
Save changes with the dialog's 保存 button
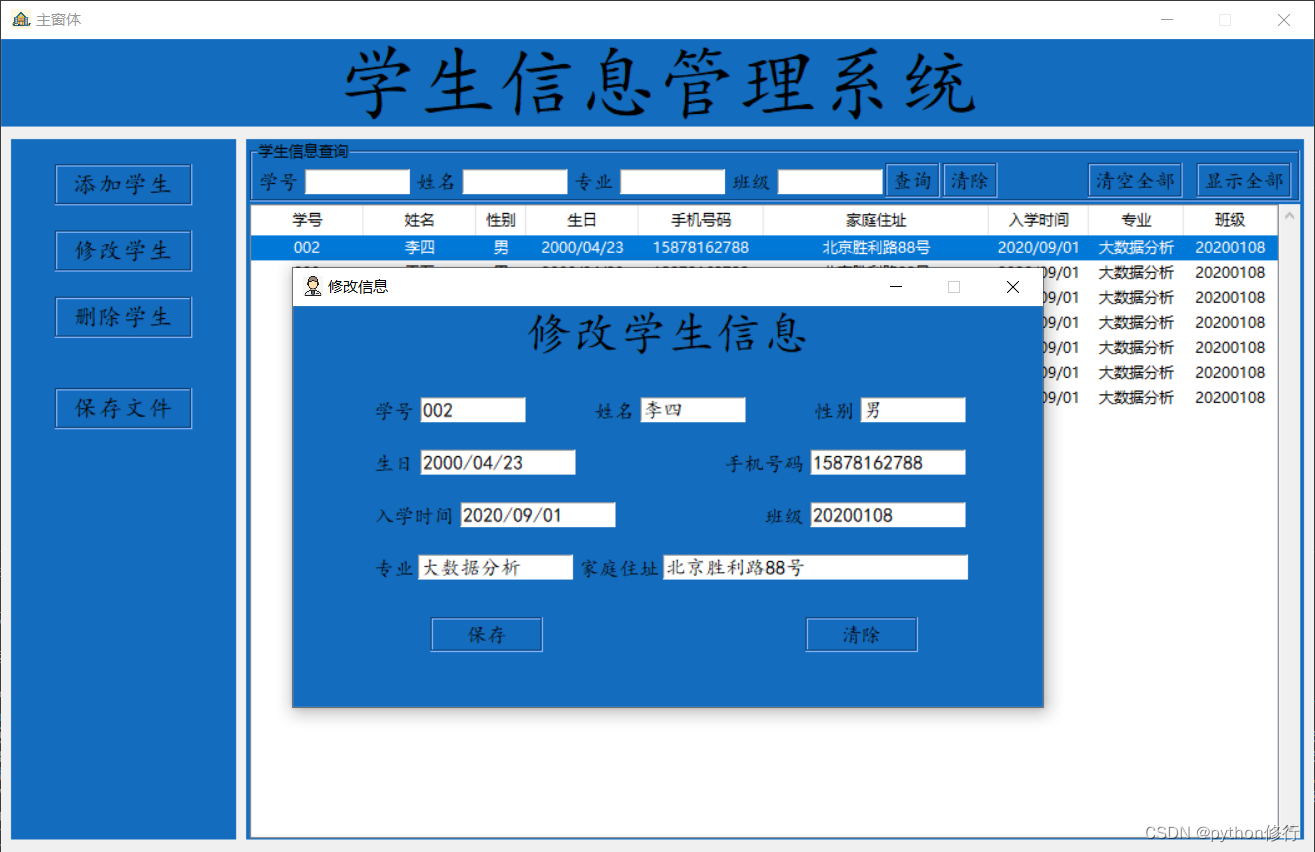[487, 635]
